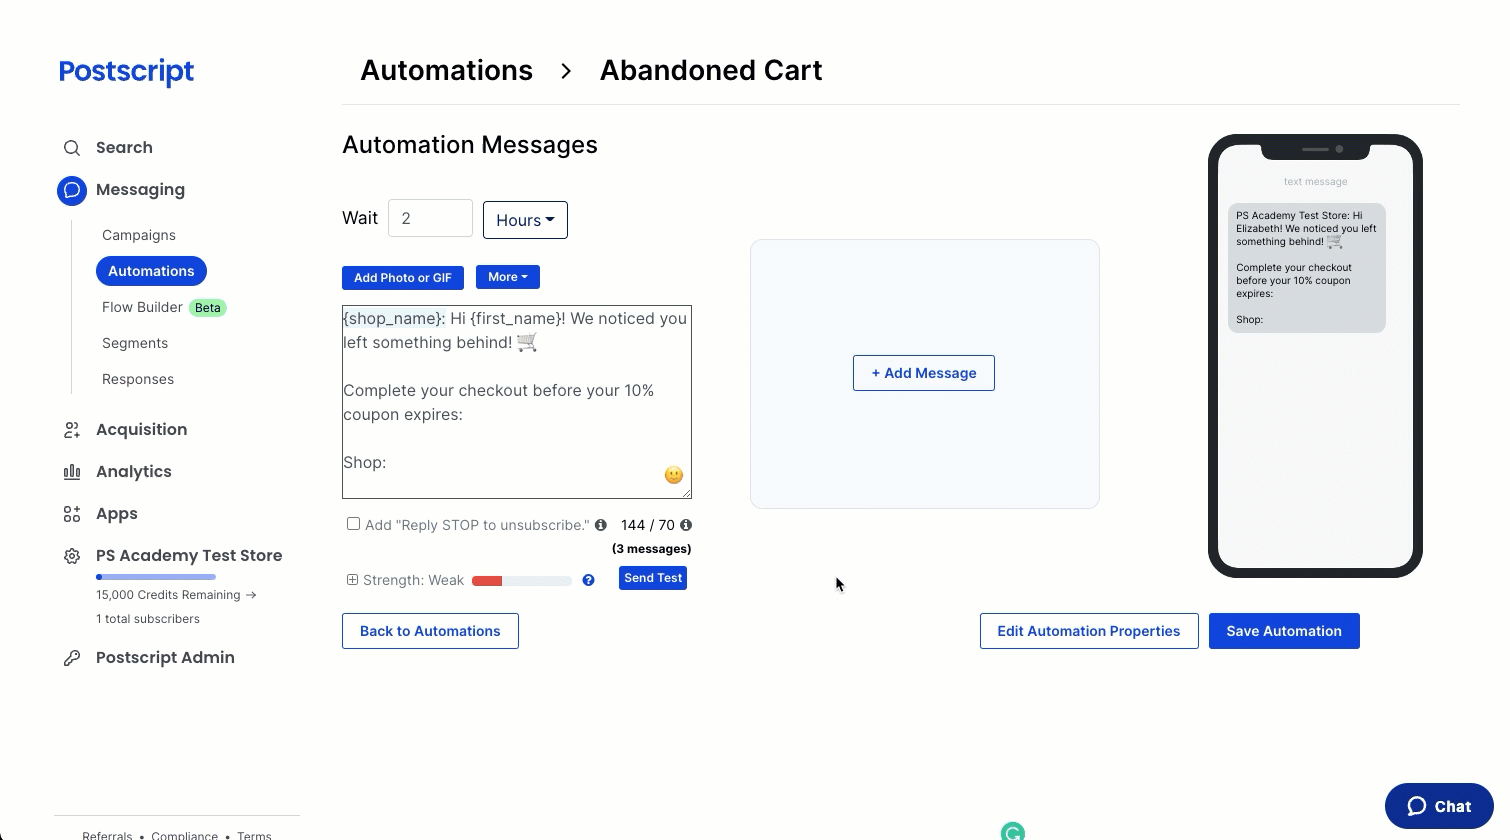This screenshot has width=1510, height=840.
Task: Click the Wait duration input field
Action: pos(430,218)
